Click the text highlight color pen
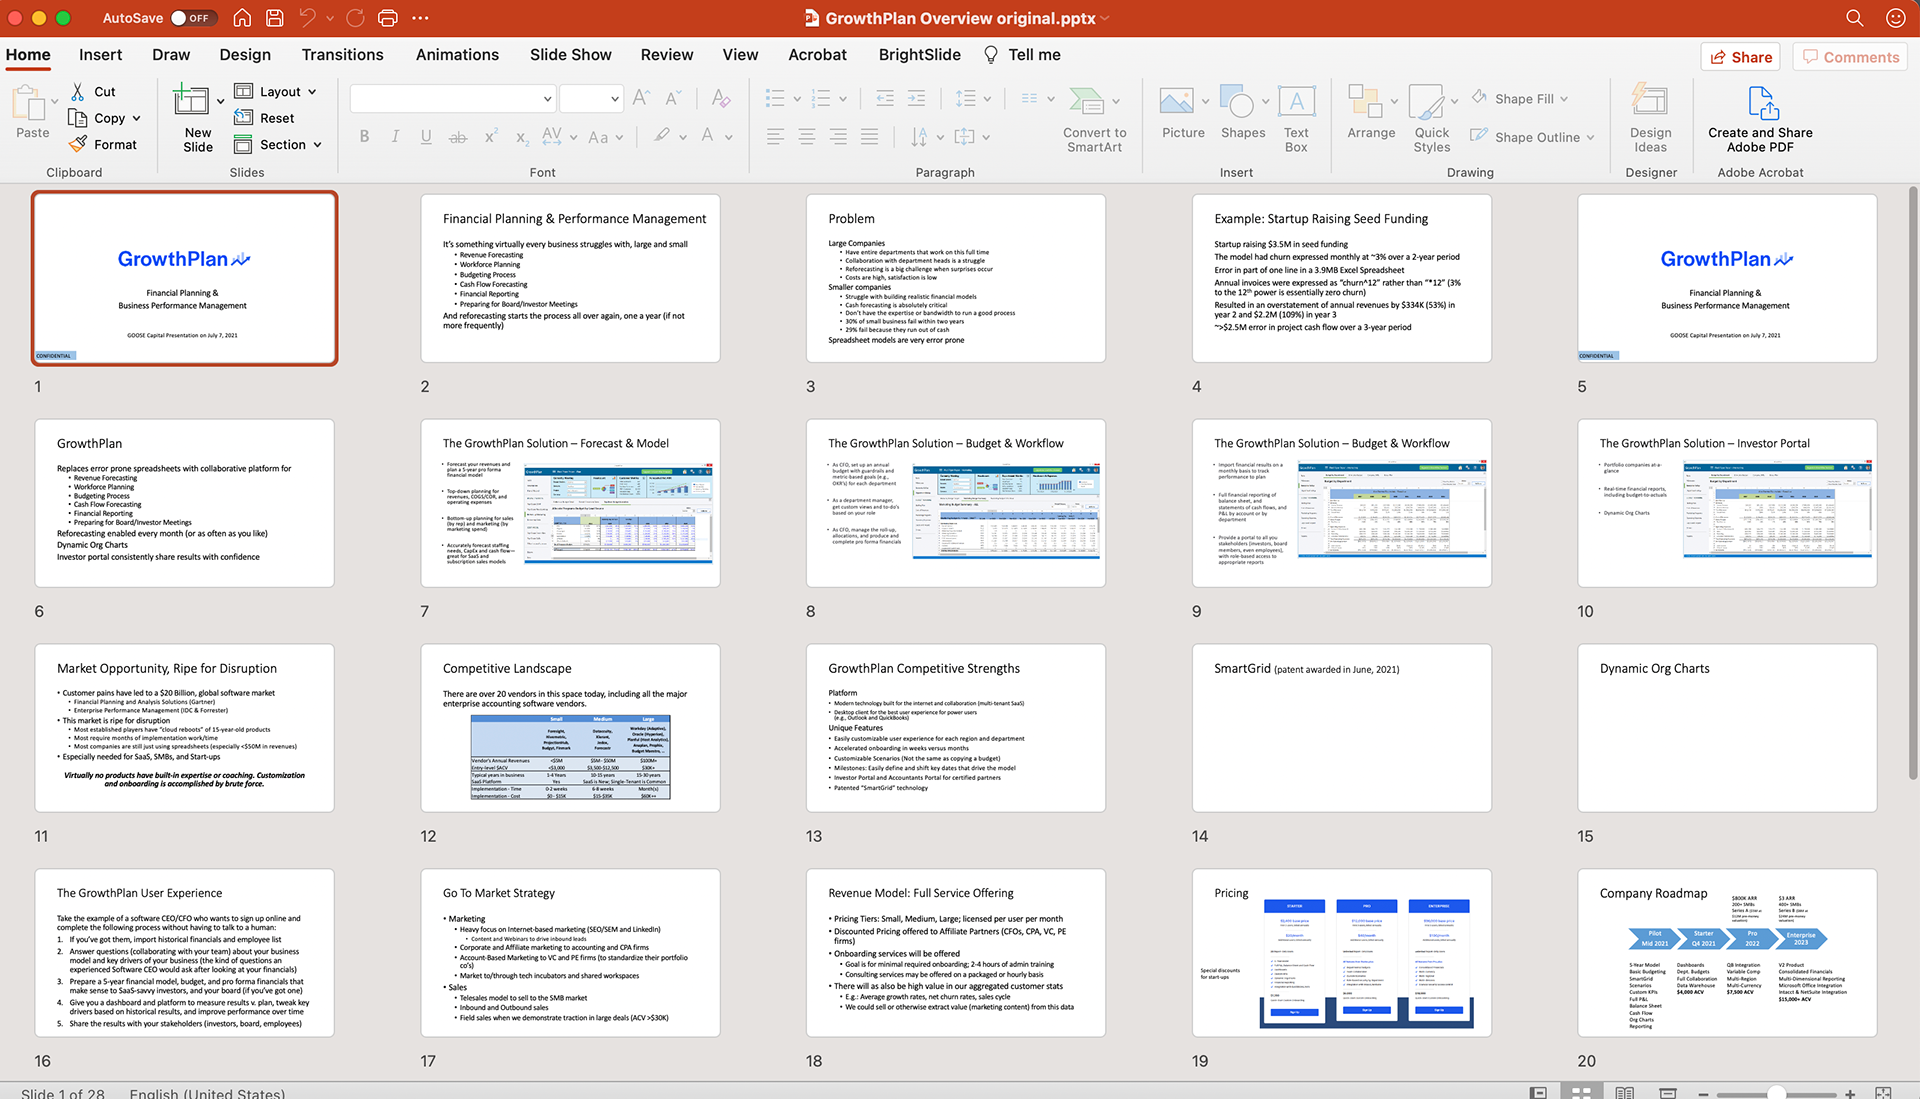Viewport: 1920px width, 1099px height. coord(662,135)
